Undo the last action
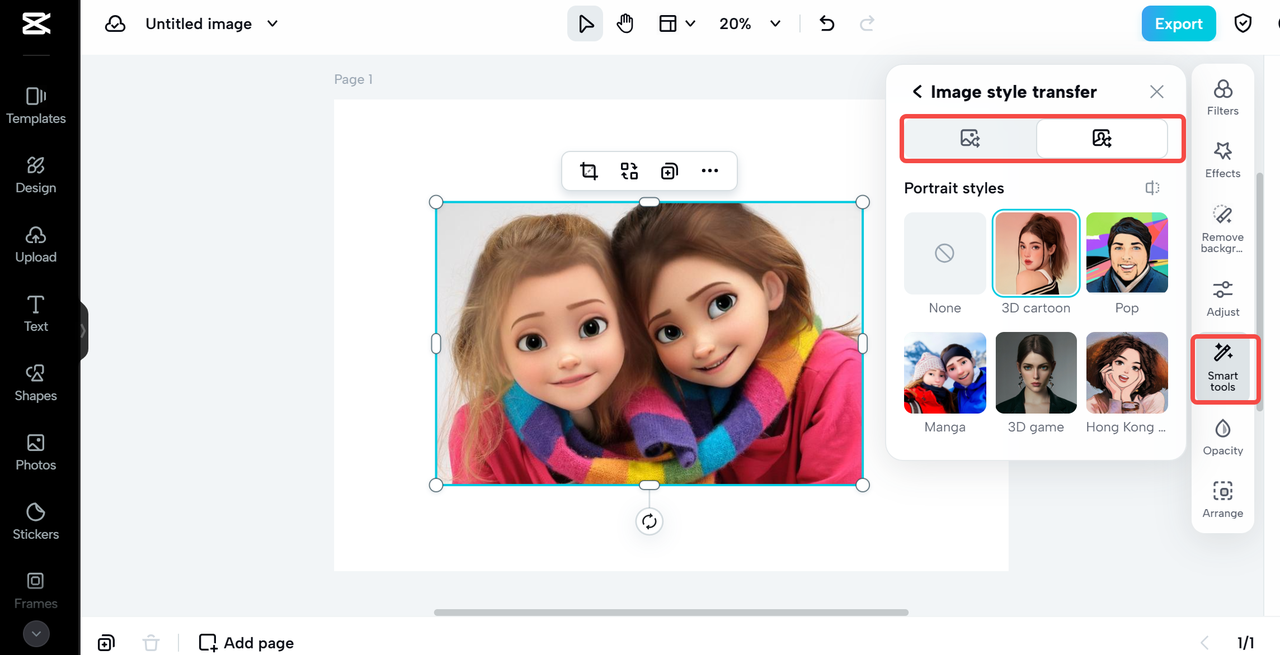Screen dimensions: 1280x655 coord(827,24)
